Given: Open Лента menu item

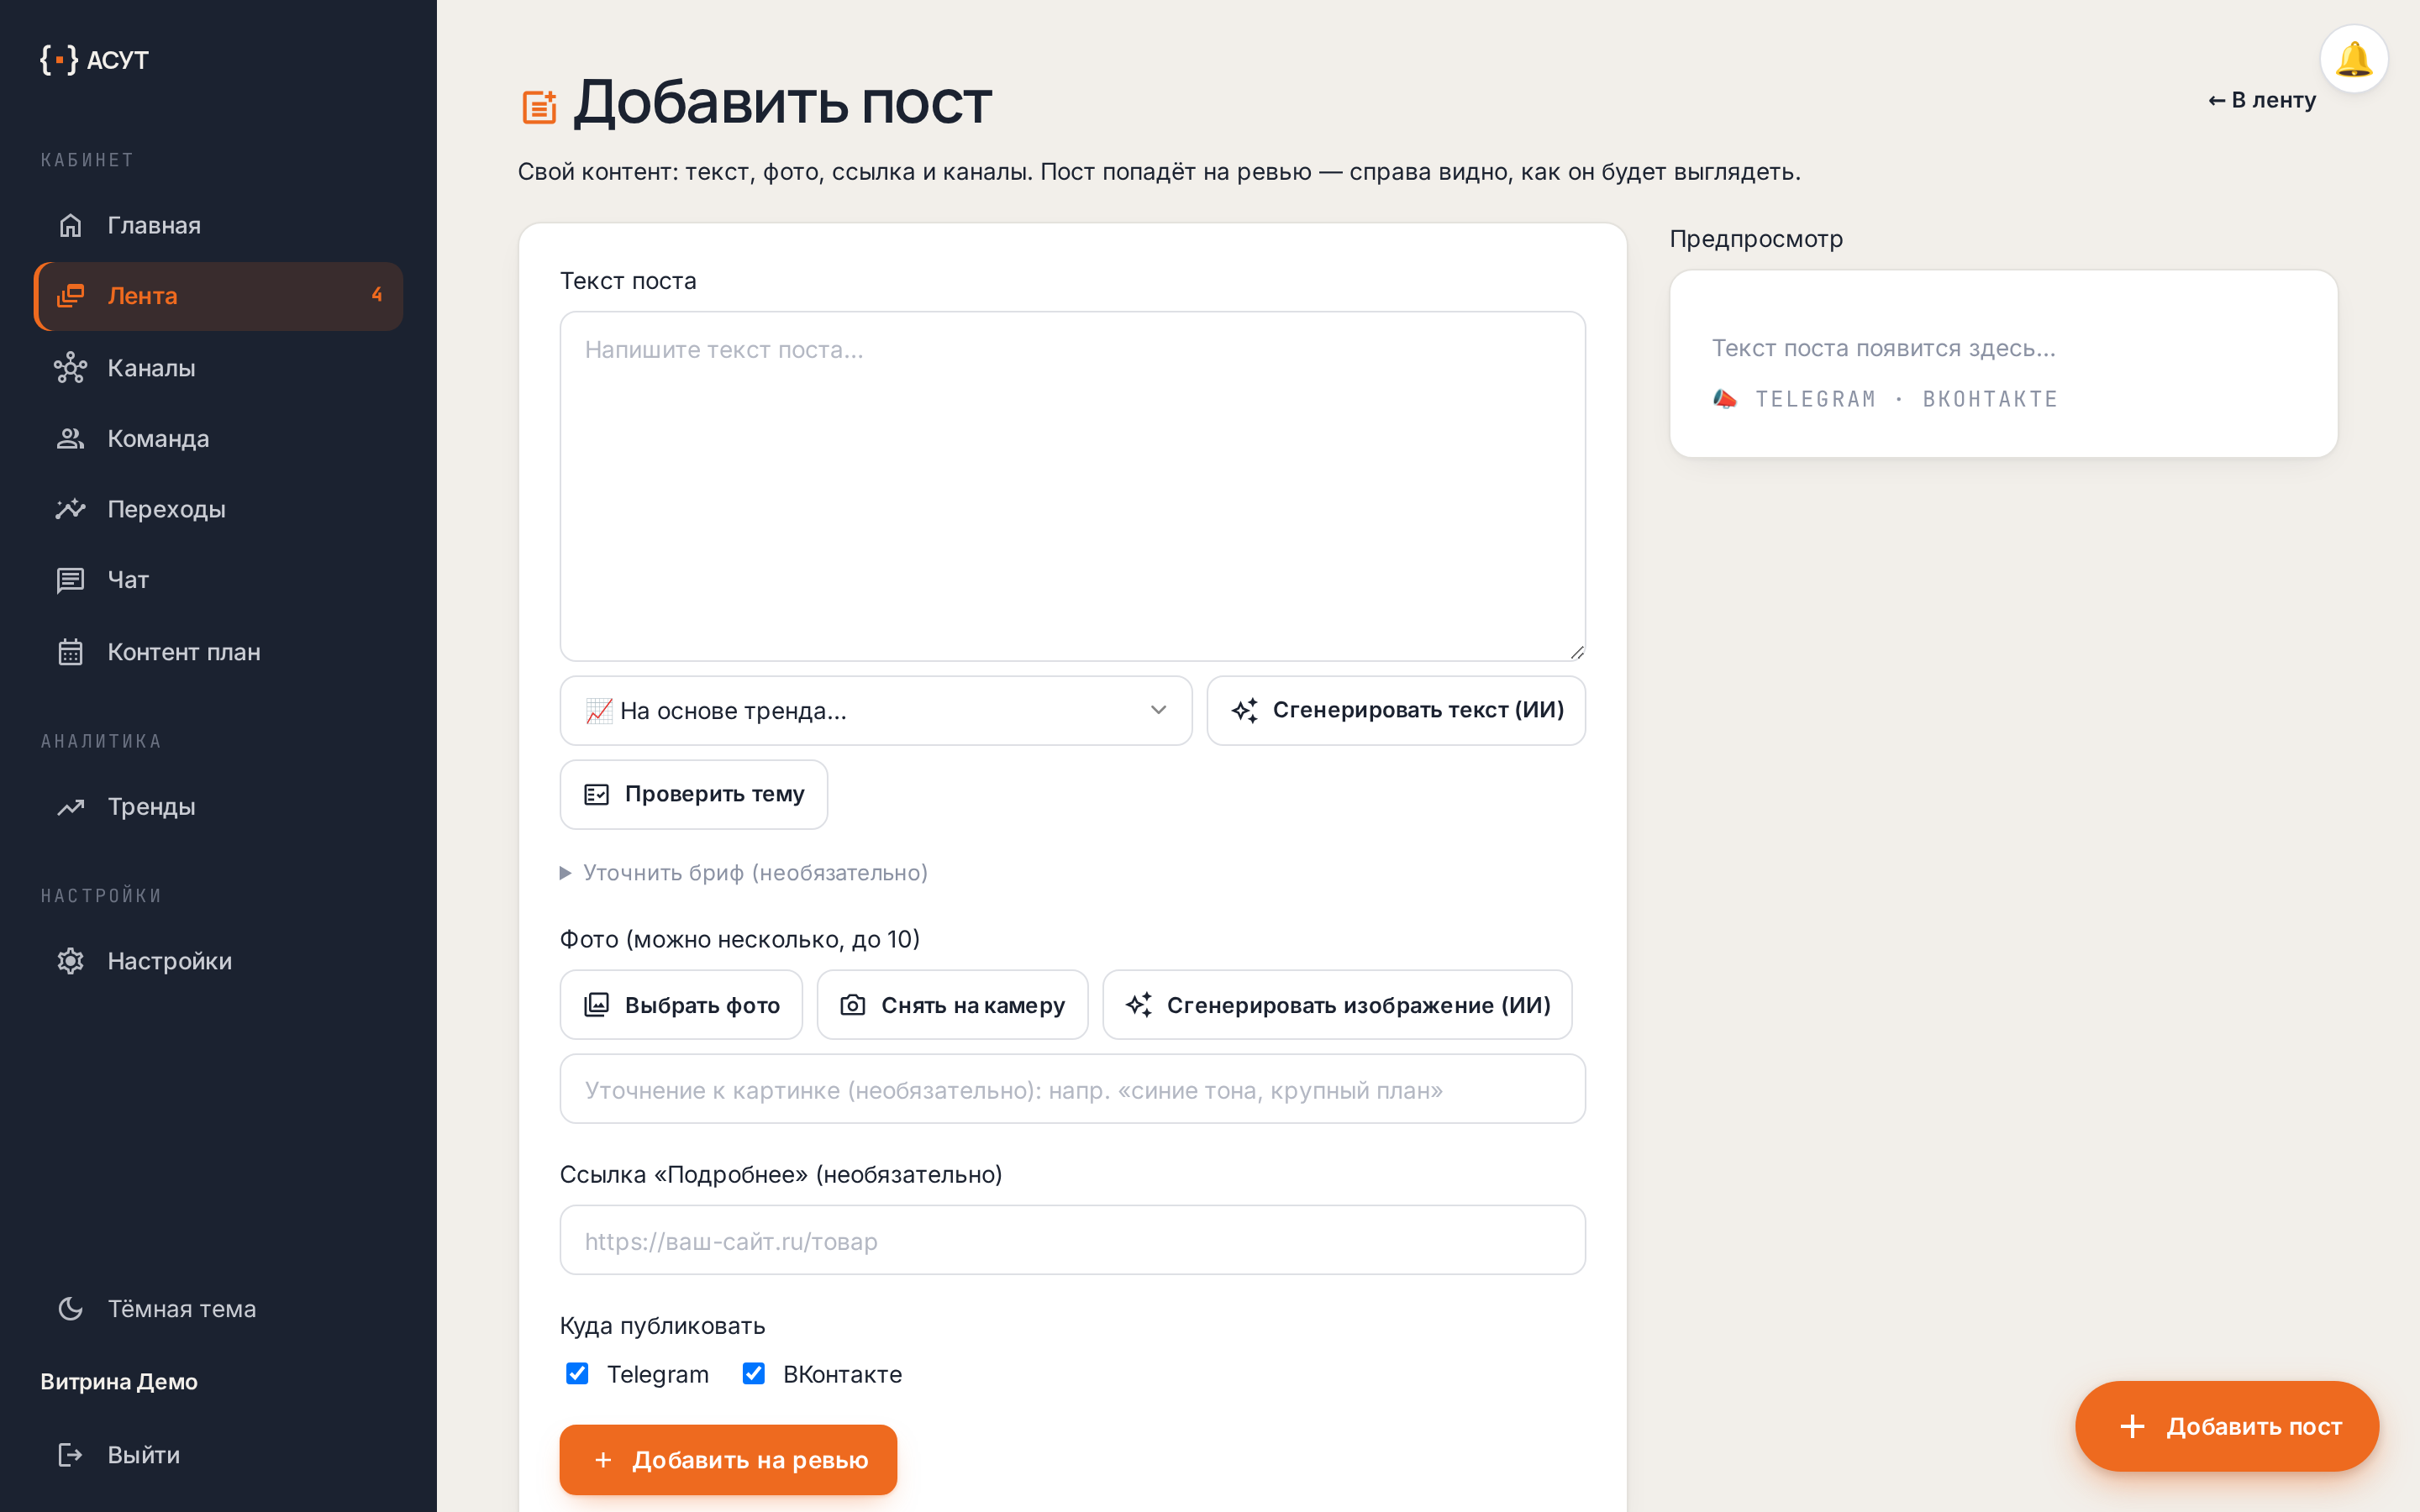Looking at the screenshot, I should pos(218,296).
